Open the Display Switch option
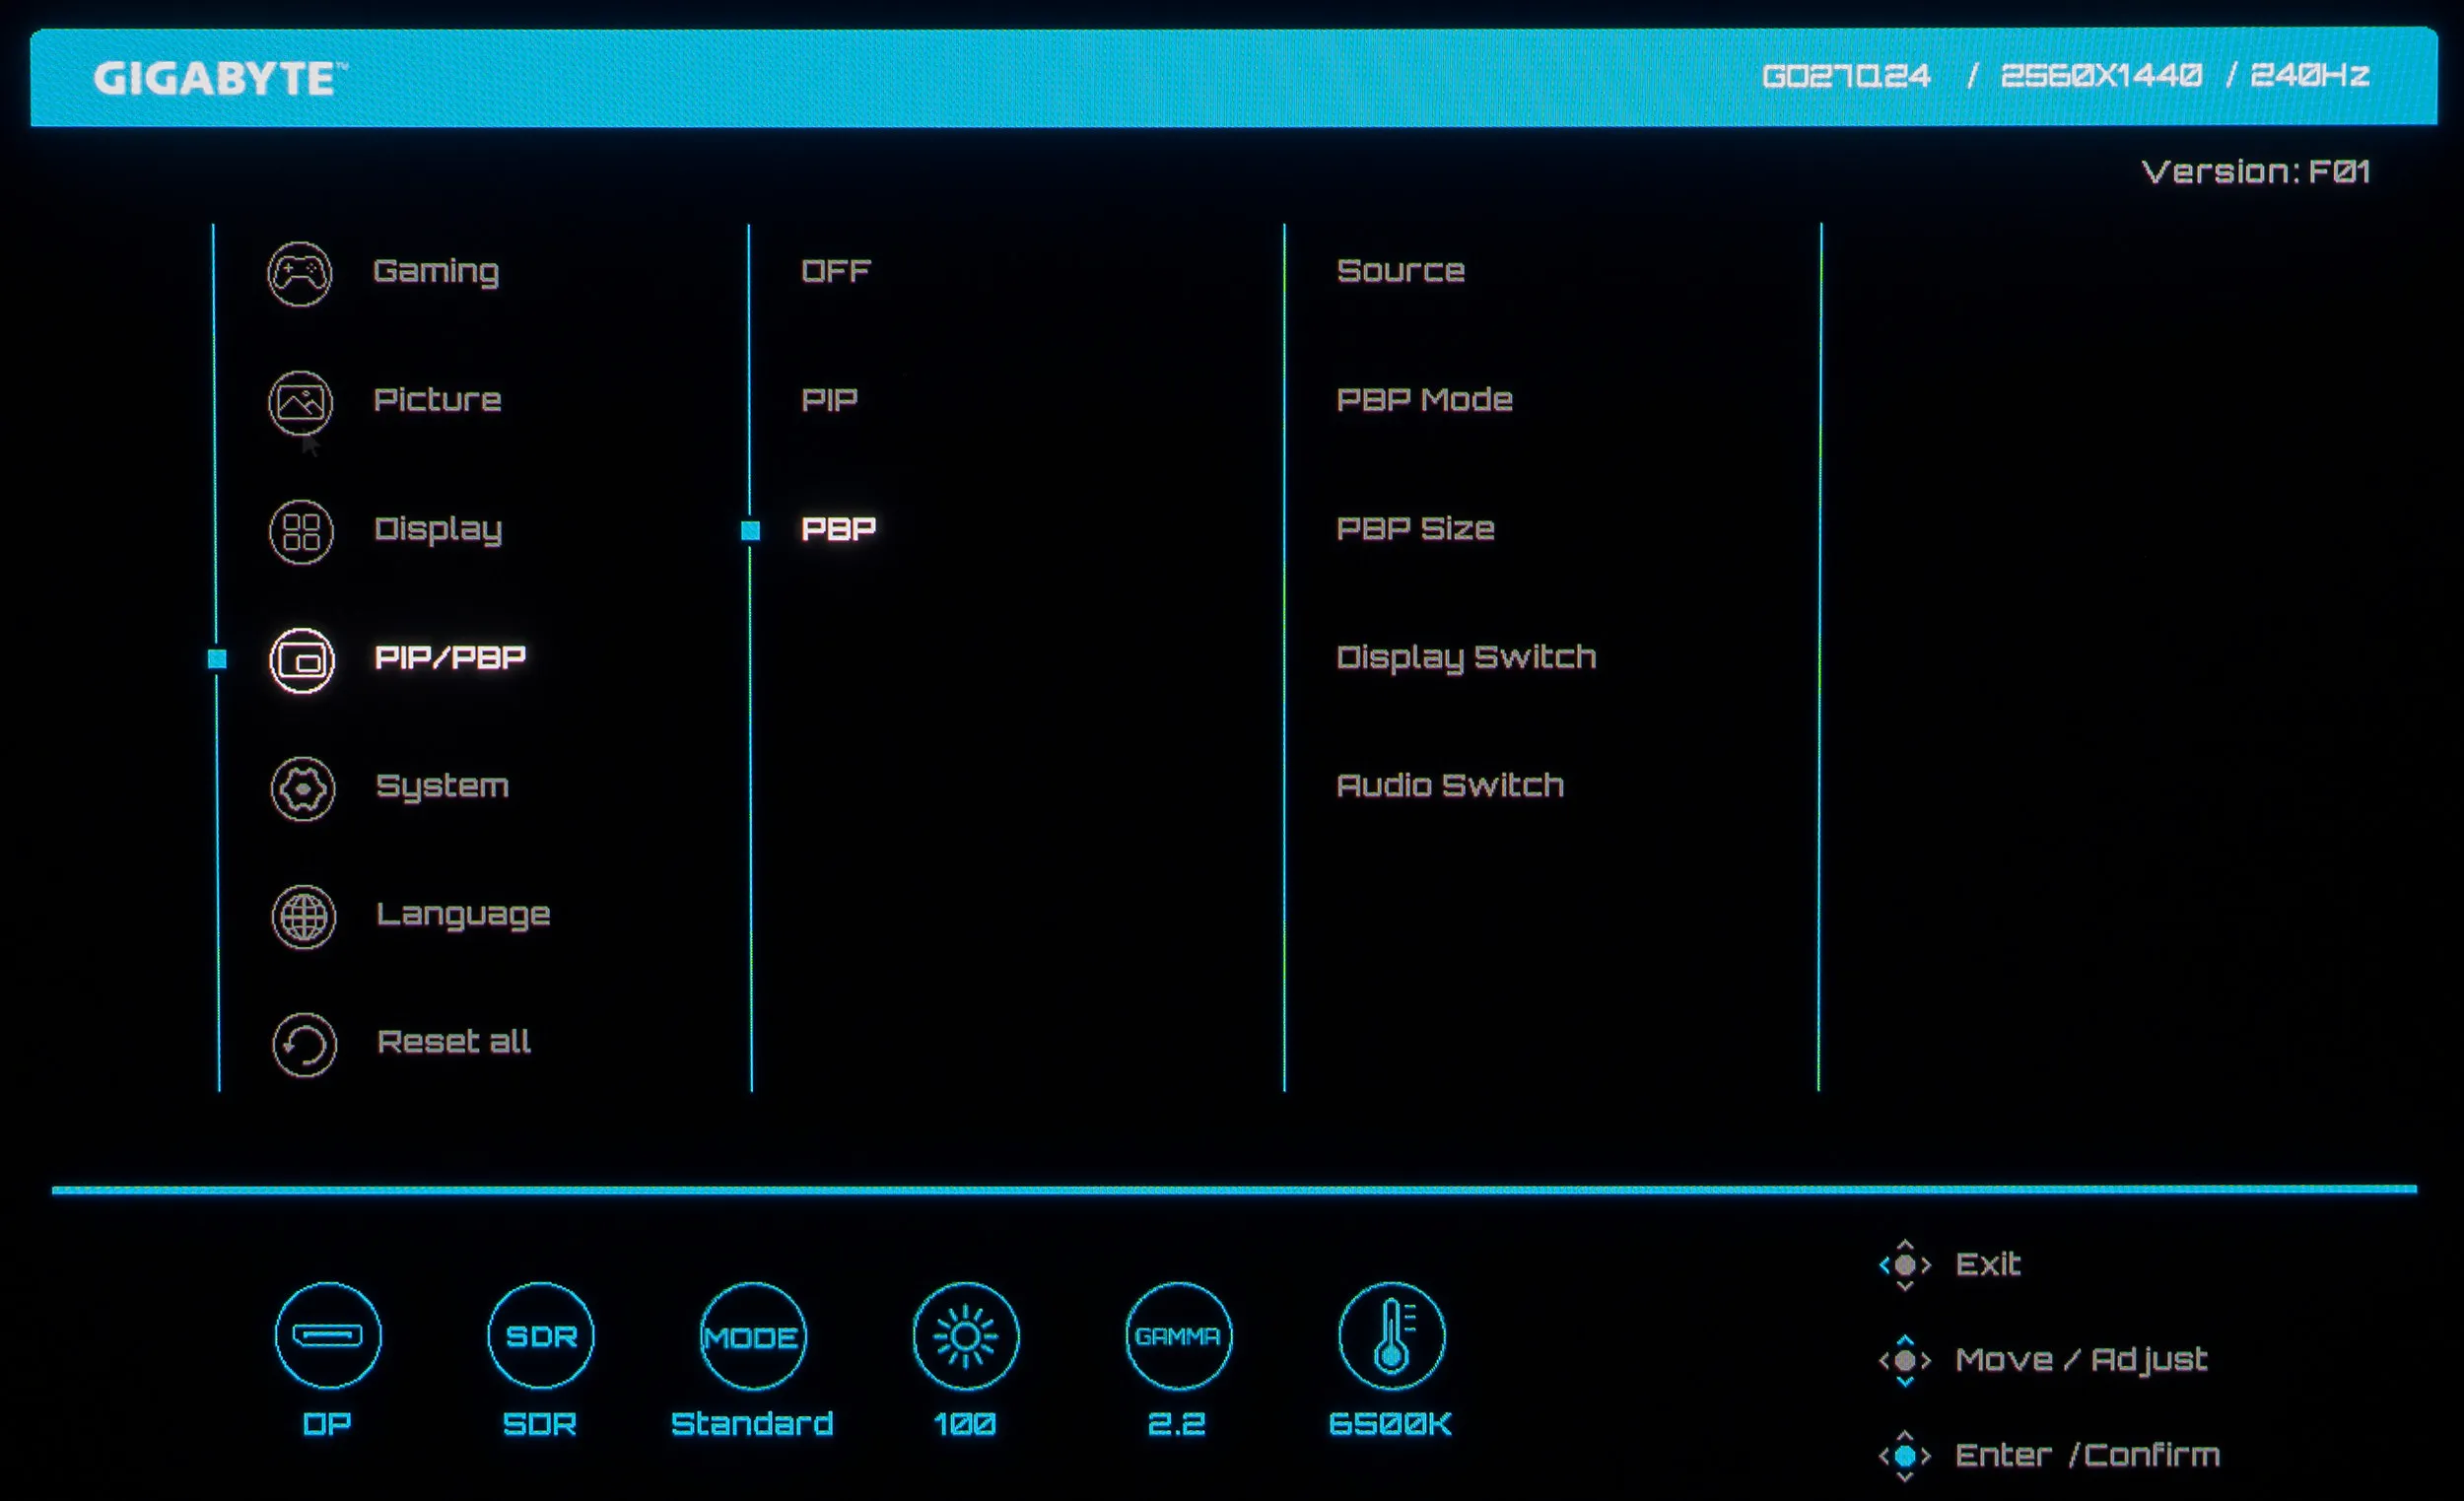The height and width of the screenshot is (1501, 2464). click(x=1466, y=658)
